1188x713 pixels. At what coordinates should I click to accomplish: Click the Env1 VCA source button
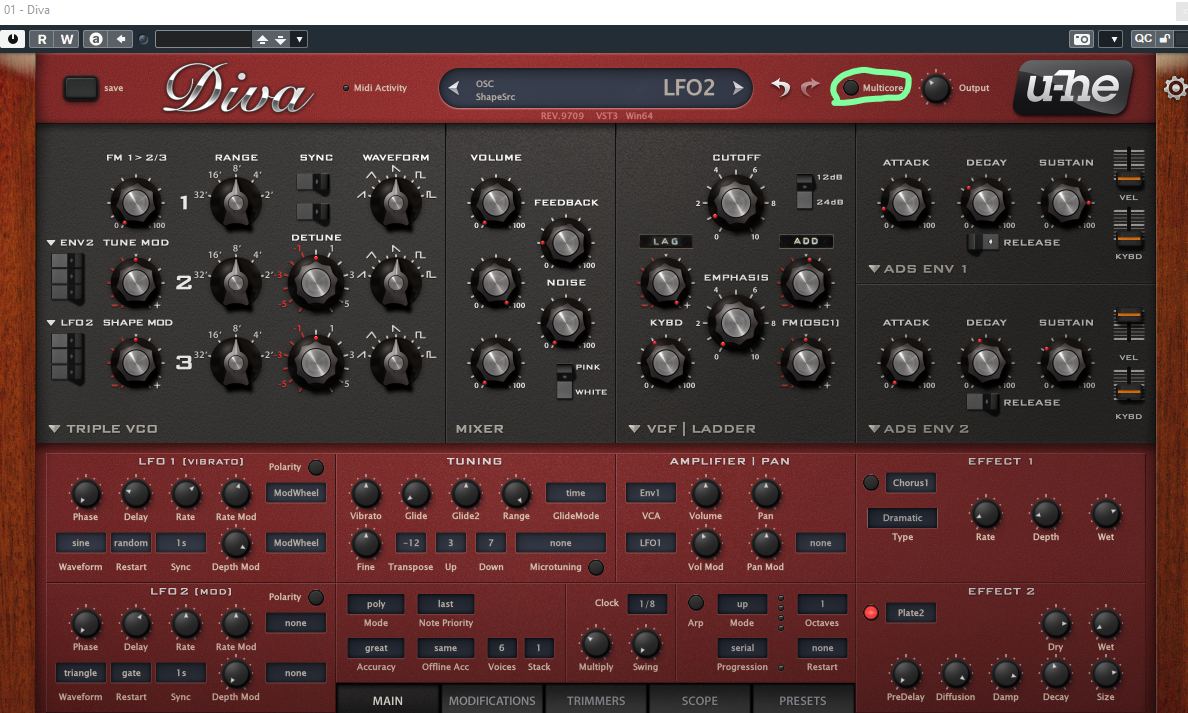click(x=650, y=493)
